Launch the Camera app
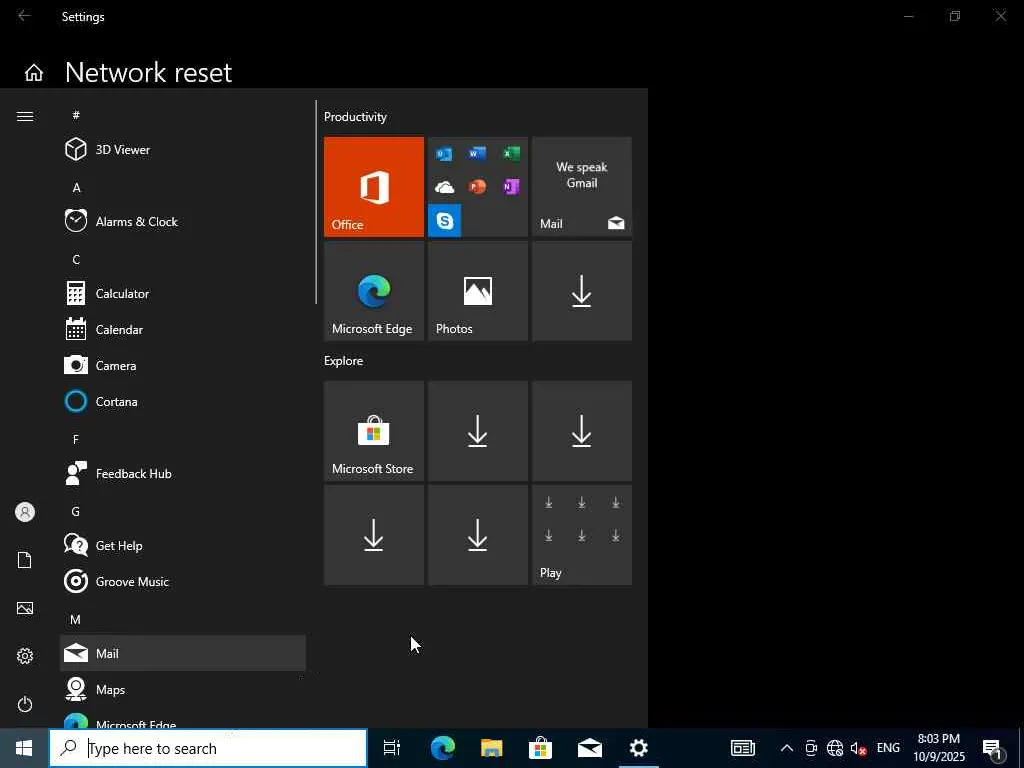The height and width of the screenshot is (768, 1024). [183, 365]
